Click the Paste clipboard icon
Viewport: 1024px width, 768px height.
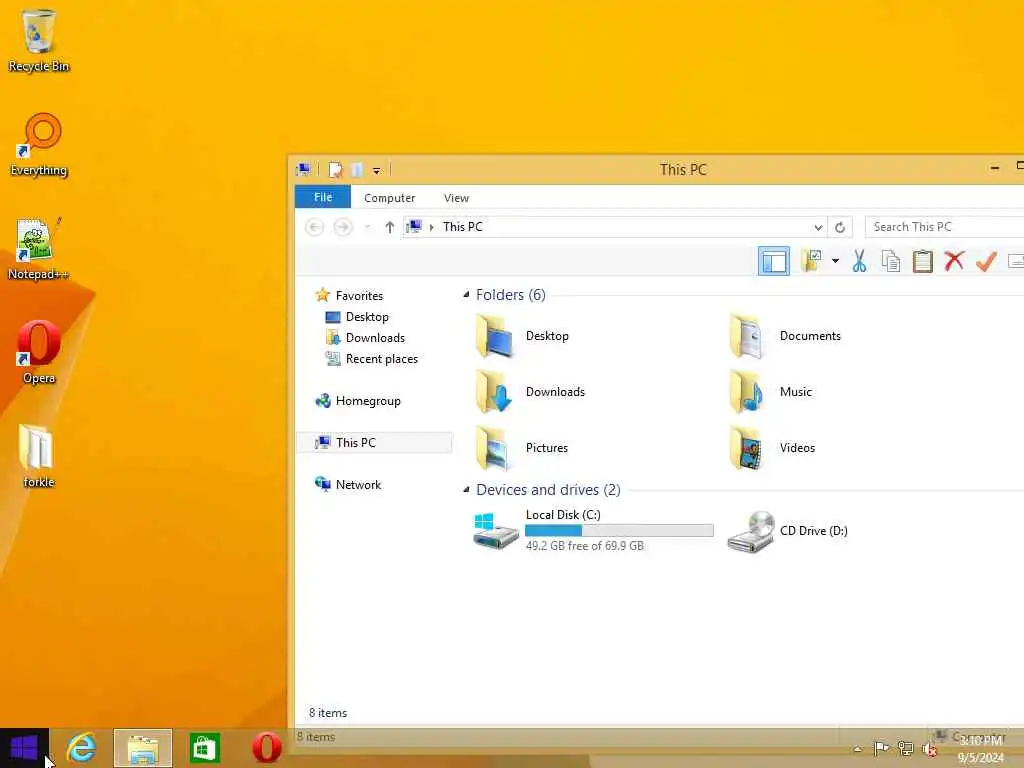pos(922,261)
